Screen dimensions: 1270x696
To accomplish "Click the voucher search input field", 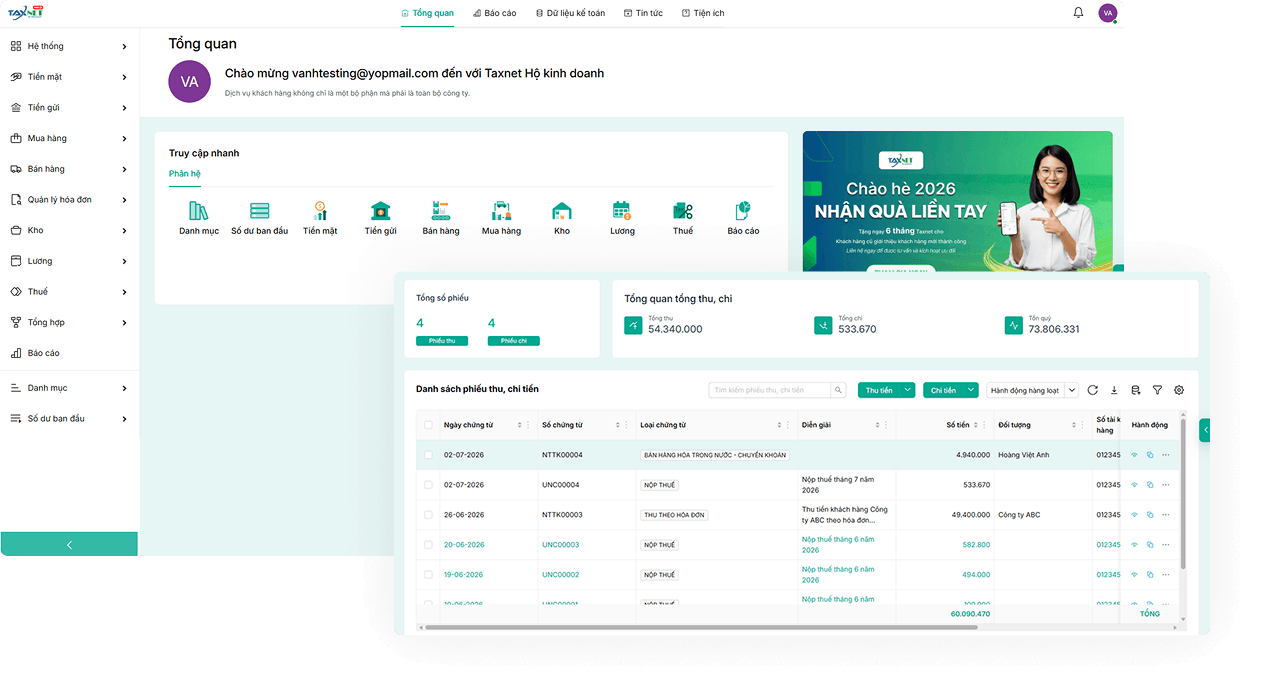I will coord(770,390).
